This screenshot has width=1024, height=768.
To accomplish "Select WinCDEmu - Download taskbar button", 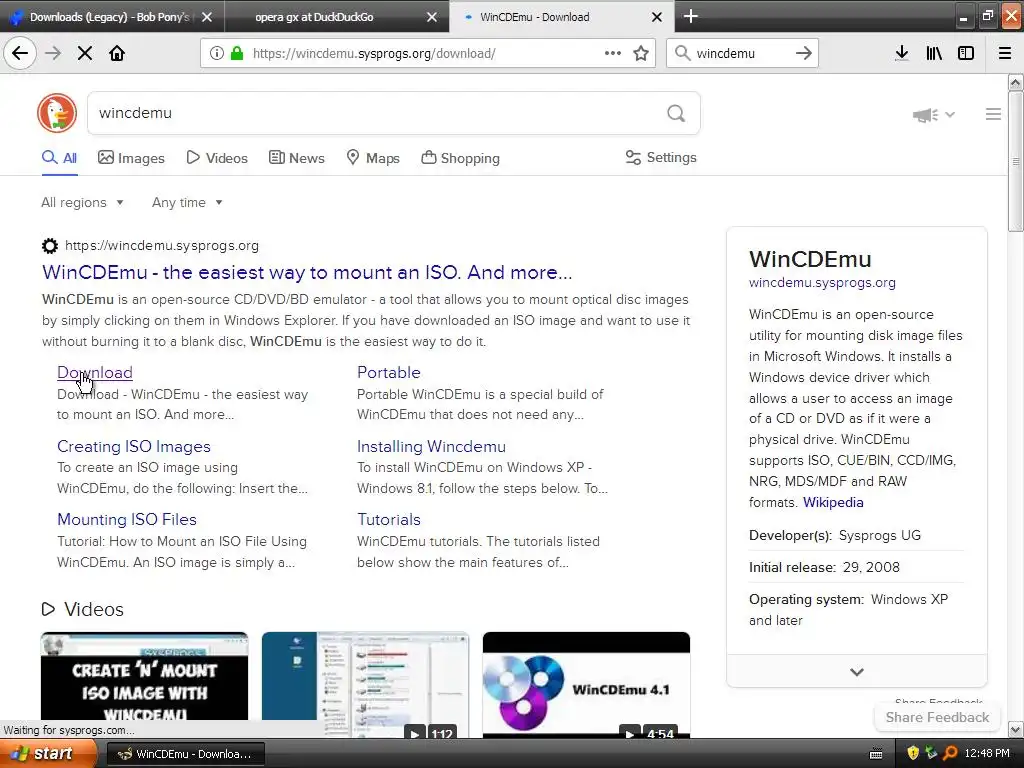I will [x=185, y=754].
